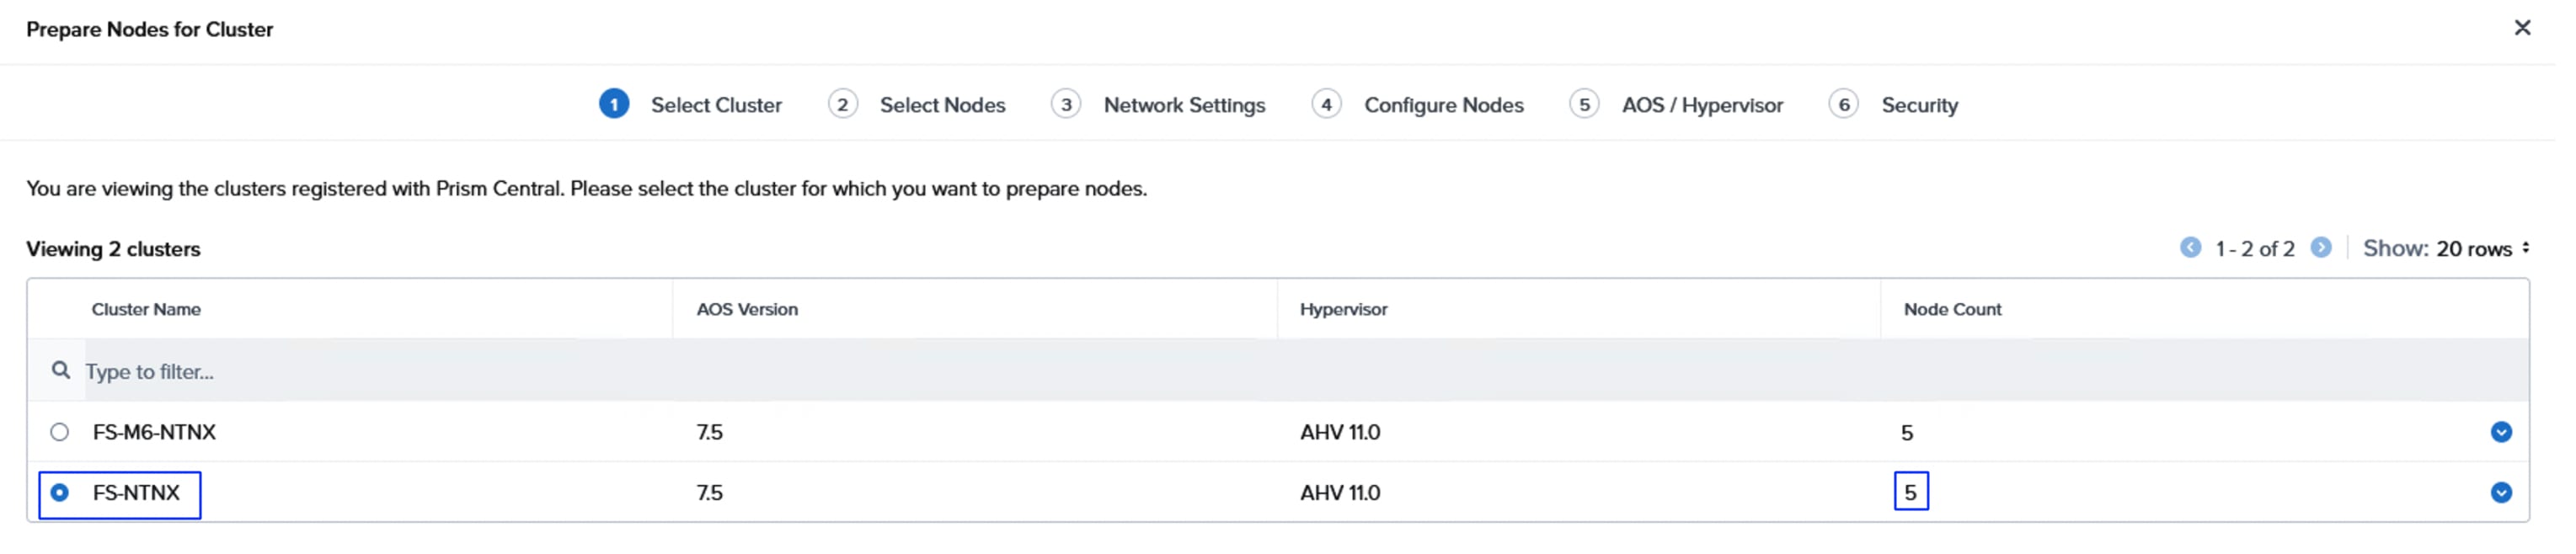
Task: Click the step 6 circle icon
Action: click(1843, 104)
